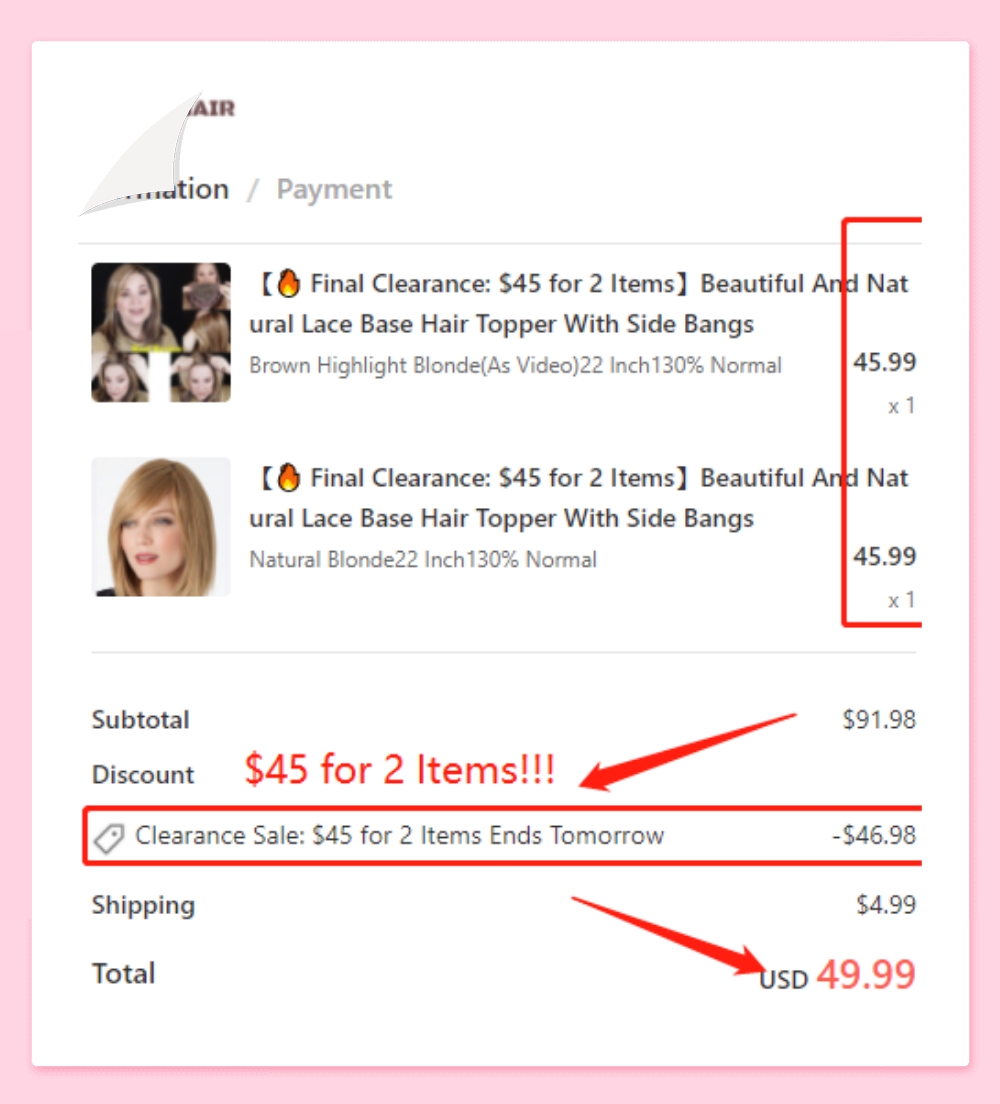Click the discount tag icon
Image resolution: width=1000 pixels, height=1104 pixels.
click(x=110, y=837)
